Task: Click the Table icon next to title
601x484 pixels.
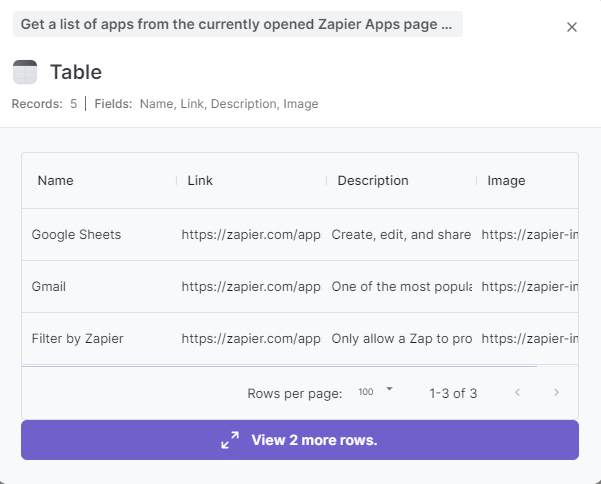Action: pyautogui.click(x=25, y=72)
